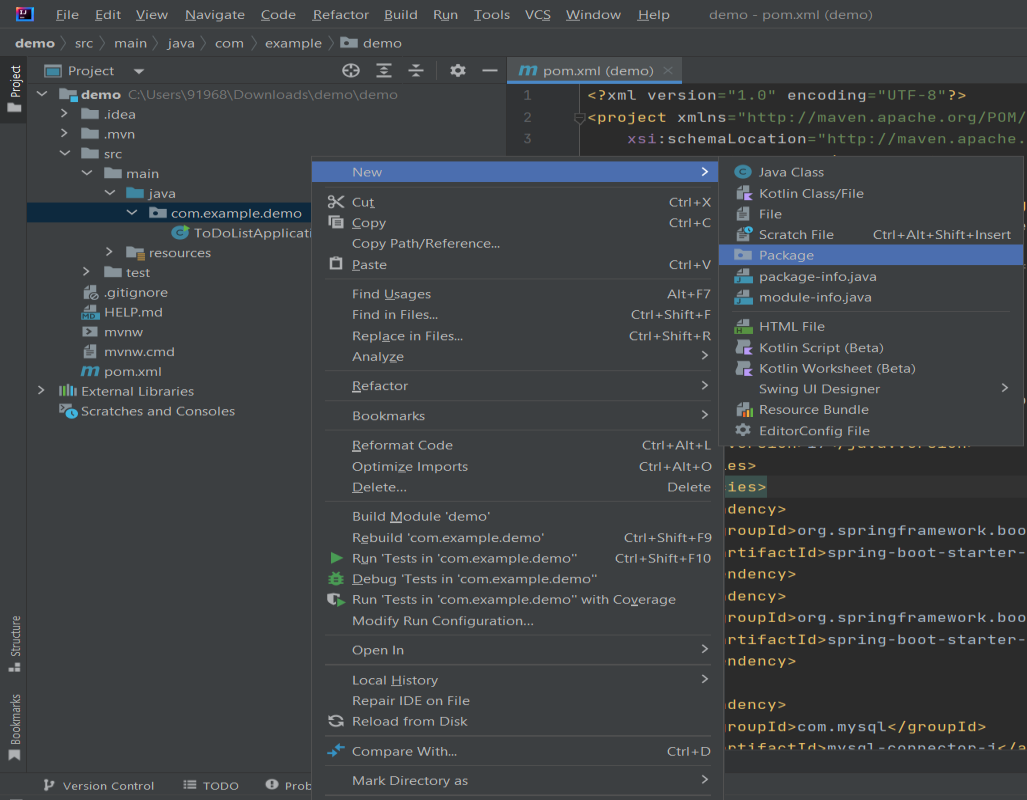Choose Resource Bundle from New submenu
1027x800 pixels.
870,410
